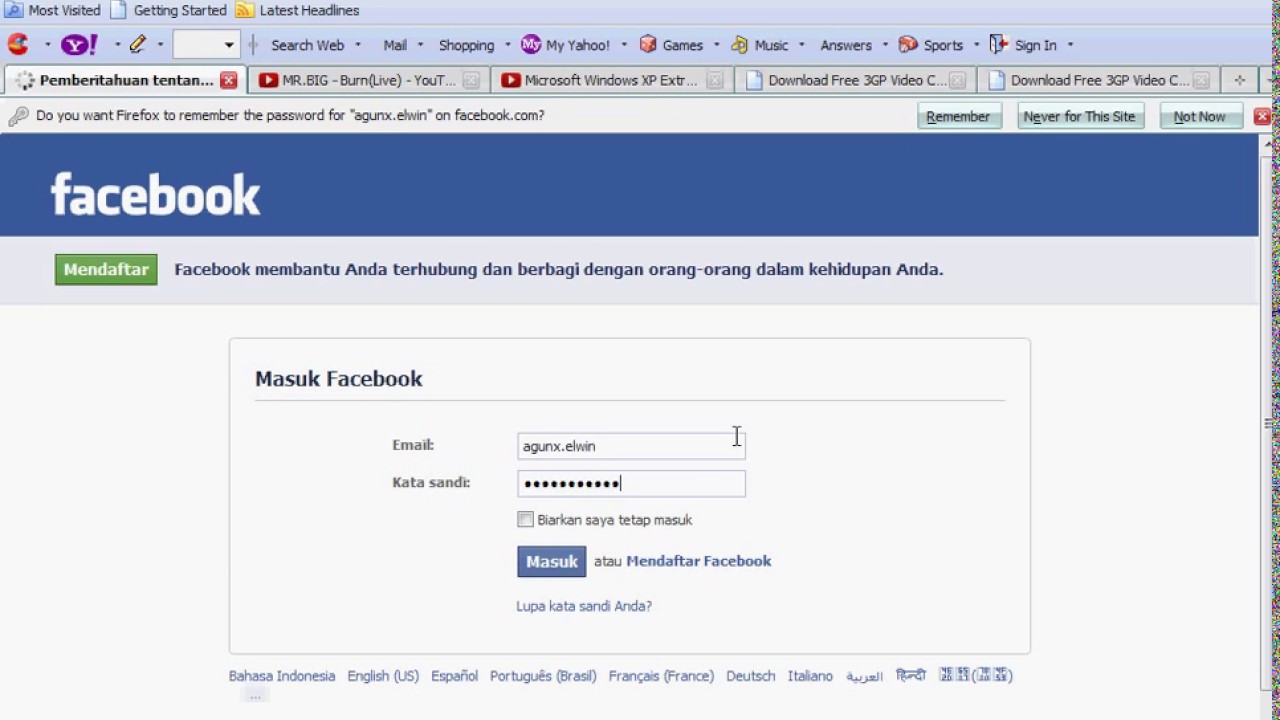Check Biarkan saya tetap masuk checkbox
This screenshot has height=720, width=1280.
tap(525, 519)
